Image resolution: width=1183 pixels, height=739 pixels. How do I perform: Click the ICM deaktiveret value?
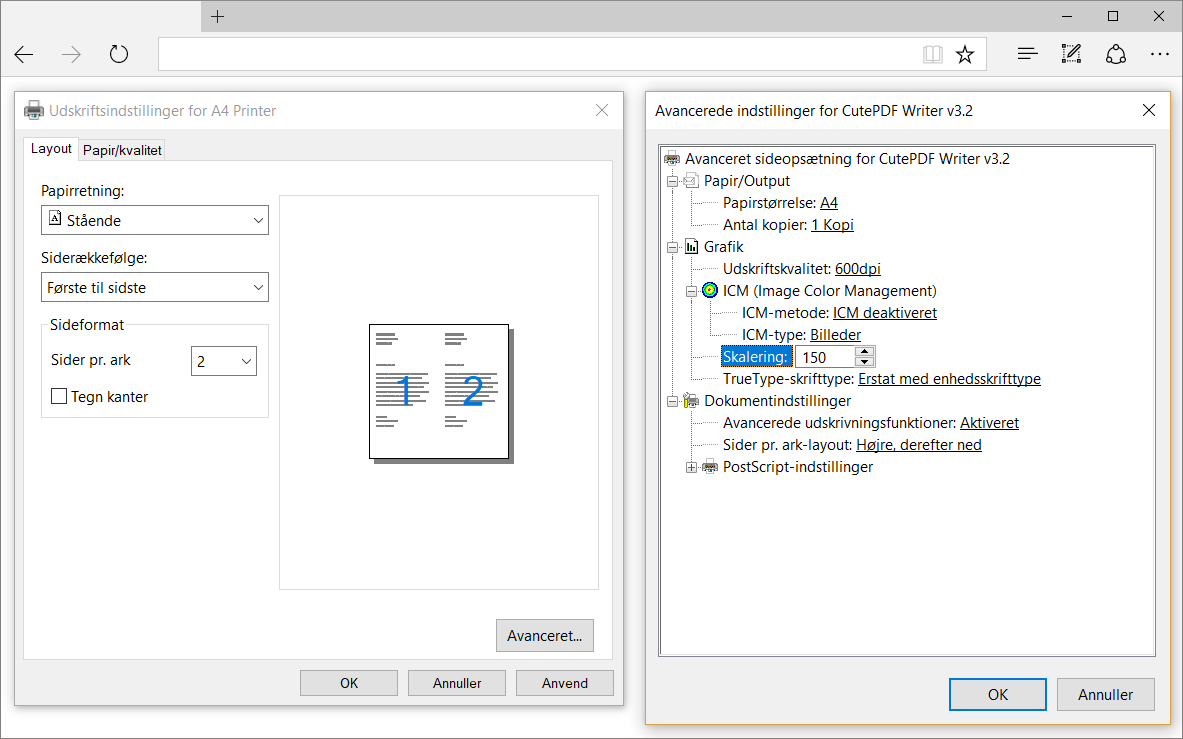click(884, 313)
